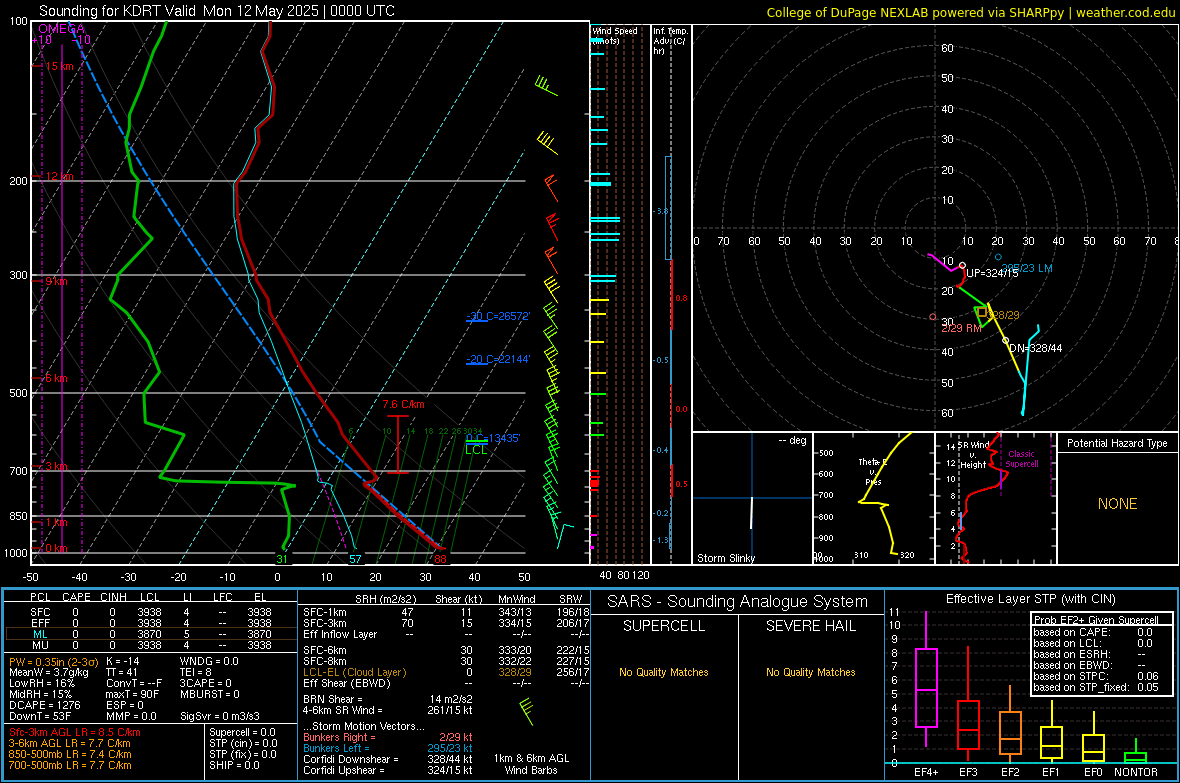Click the Inf. Temp. Adv. panel header

point(670,41)
